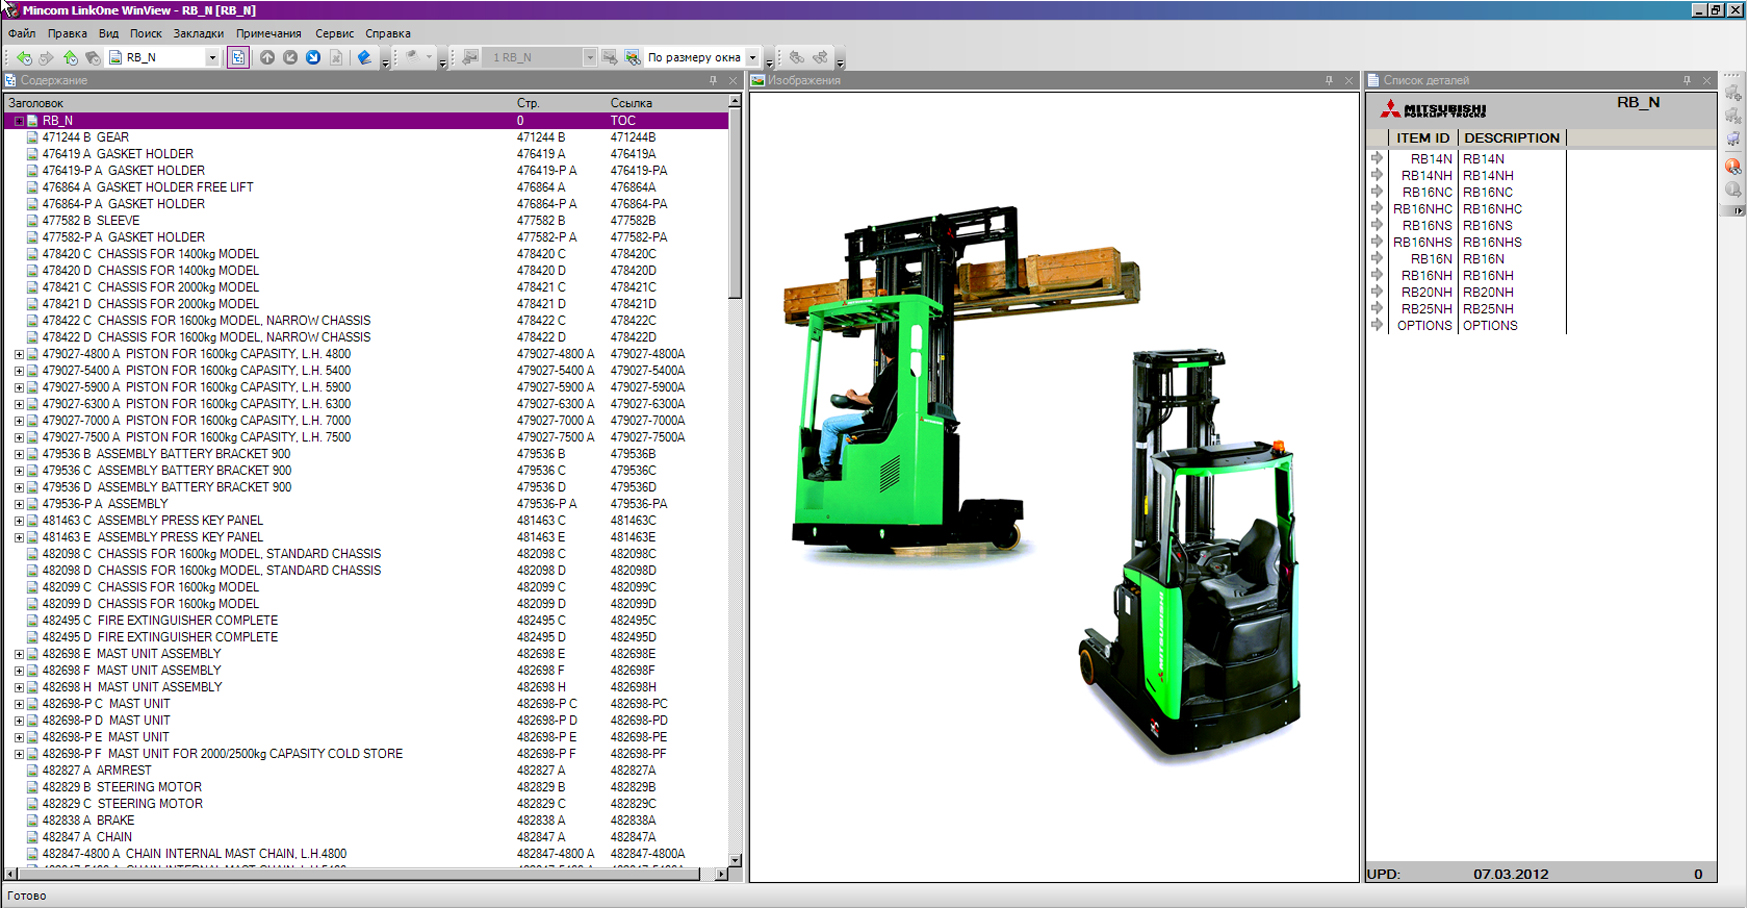Select 482827 A ARMREST in contents
This screenshot has height=908, width=1748.
point(97,771)
